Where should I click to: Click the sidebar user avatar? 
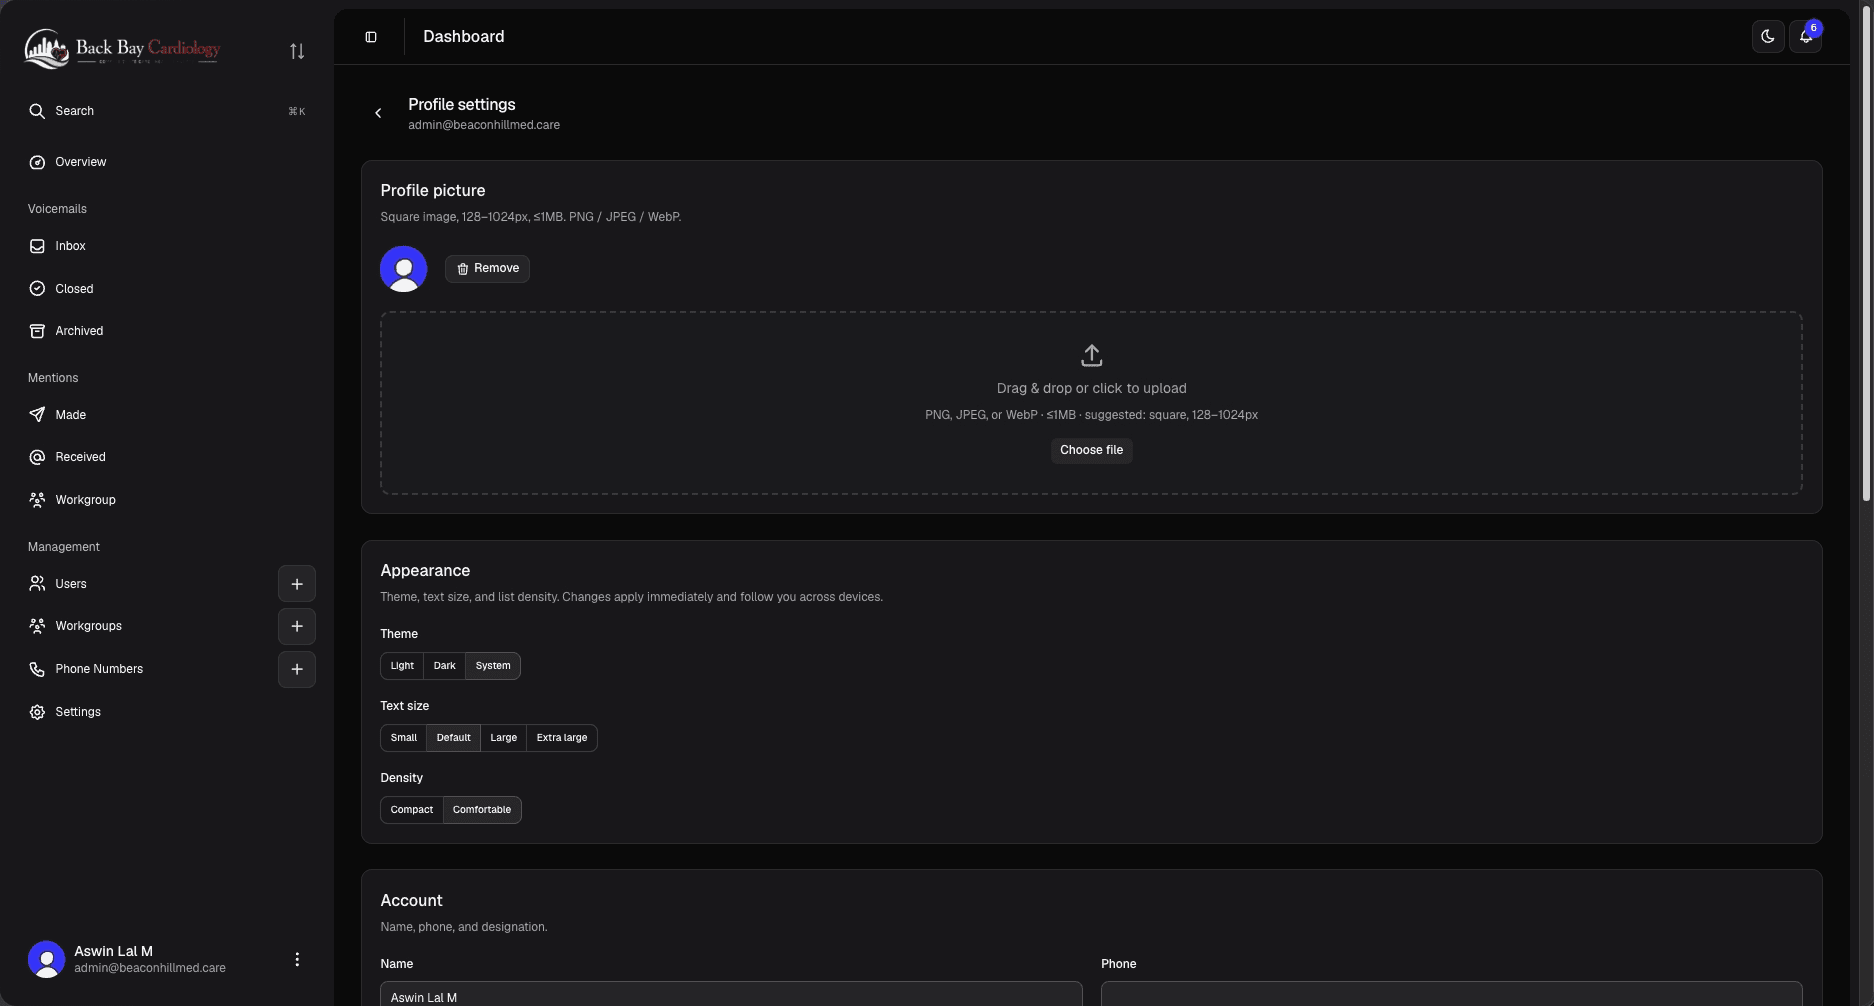click(46, 959)
